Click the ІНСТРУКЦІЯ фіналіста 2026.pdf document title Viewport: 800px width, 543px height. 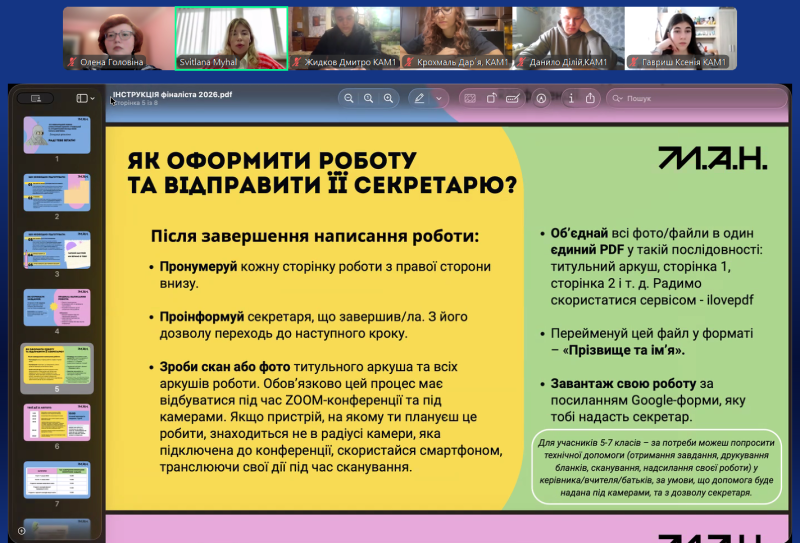pyautogui.click(x=172, y=94)
